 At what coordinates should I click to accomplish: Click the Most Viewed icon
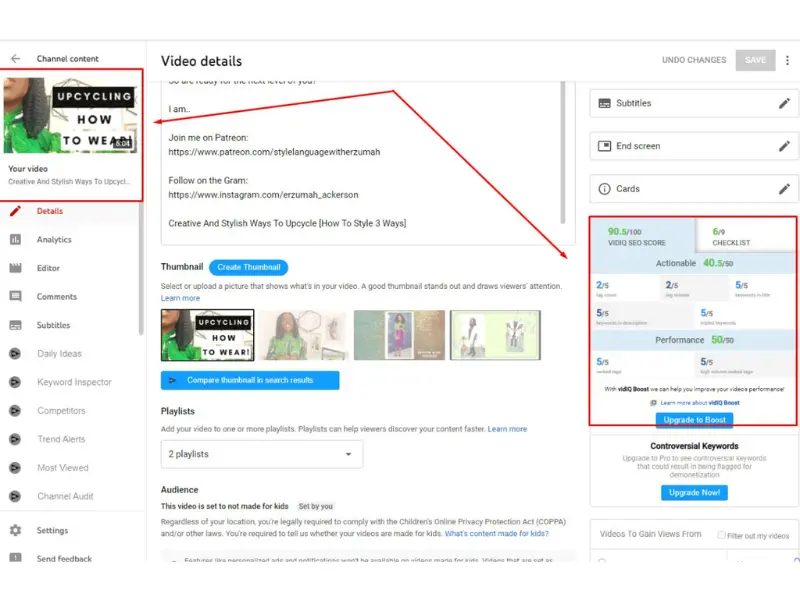tap(16, 468)
